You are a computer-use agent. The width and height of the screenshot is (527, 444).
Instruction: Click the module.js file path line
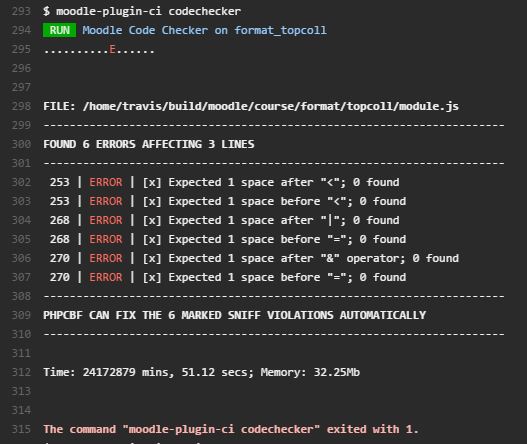click(251, 107)
